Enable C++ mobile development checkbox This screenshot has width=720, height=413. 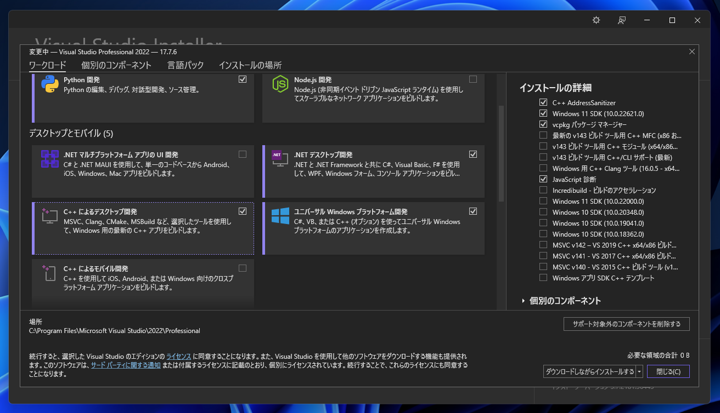tap(242, 268)
